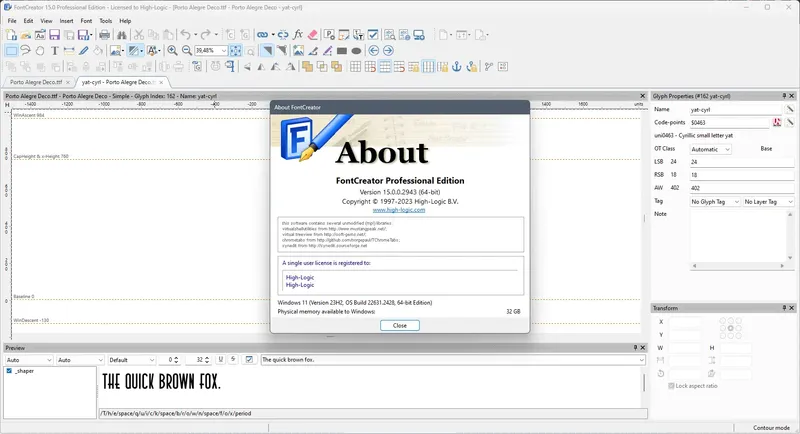Image resolution: width=800 pixels, height=434 pixels.
Task: Toggle the Lock aspect ratio checkbox
Action: pyautogui.click(x=671, y=386)
